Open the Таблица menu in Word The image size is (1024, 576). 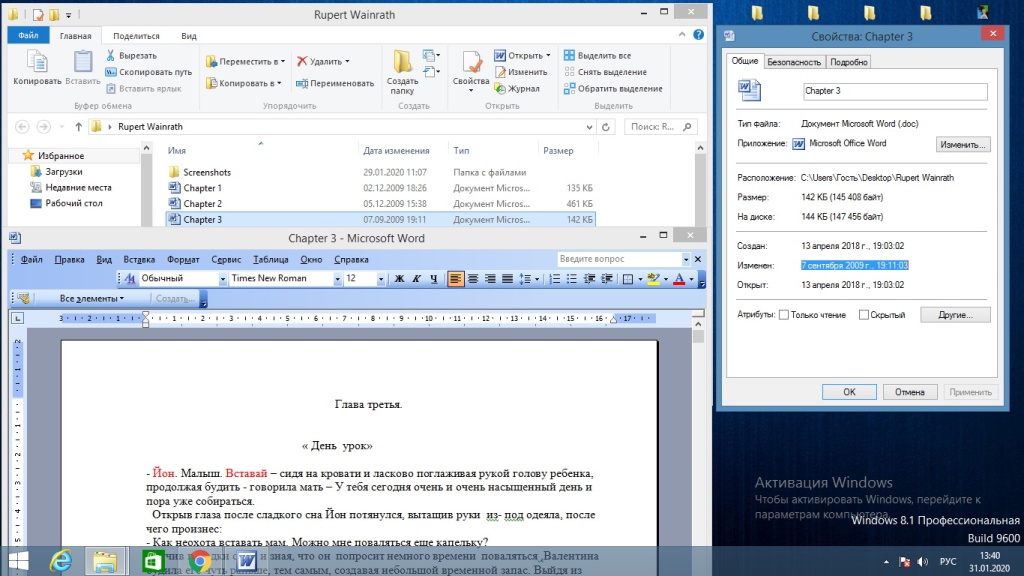pyautogui.click(x=270, y=259)
